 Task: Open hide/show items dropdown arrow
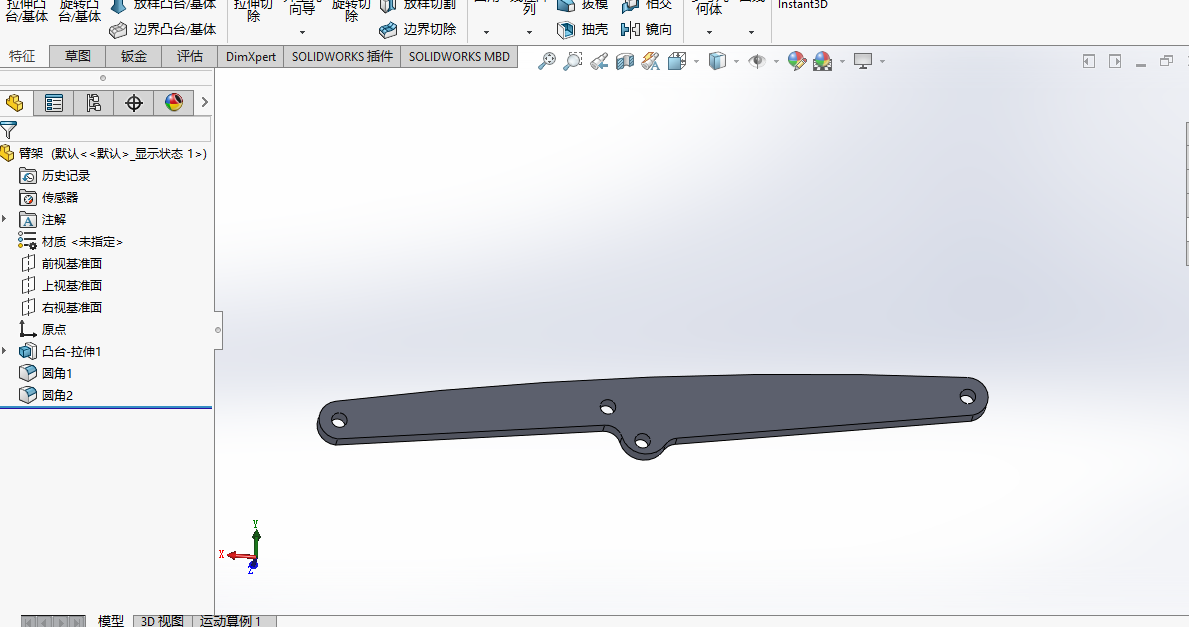coord(776,61)
